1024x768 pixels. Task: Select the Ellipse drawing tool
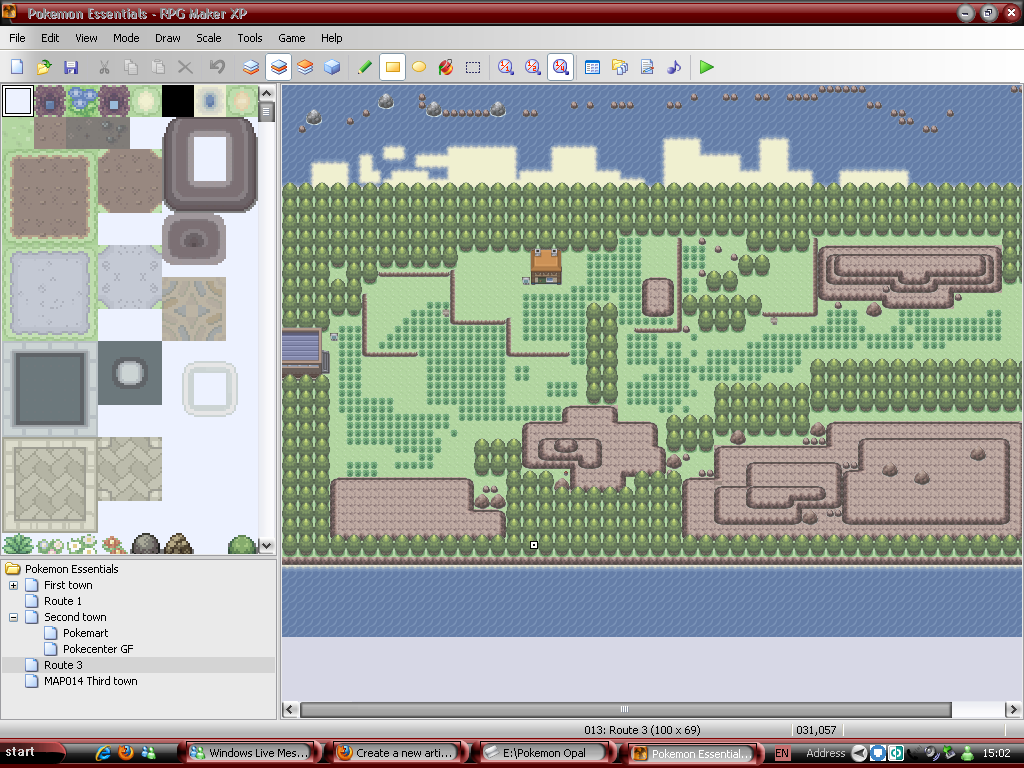(x=419, y=67)
